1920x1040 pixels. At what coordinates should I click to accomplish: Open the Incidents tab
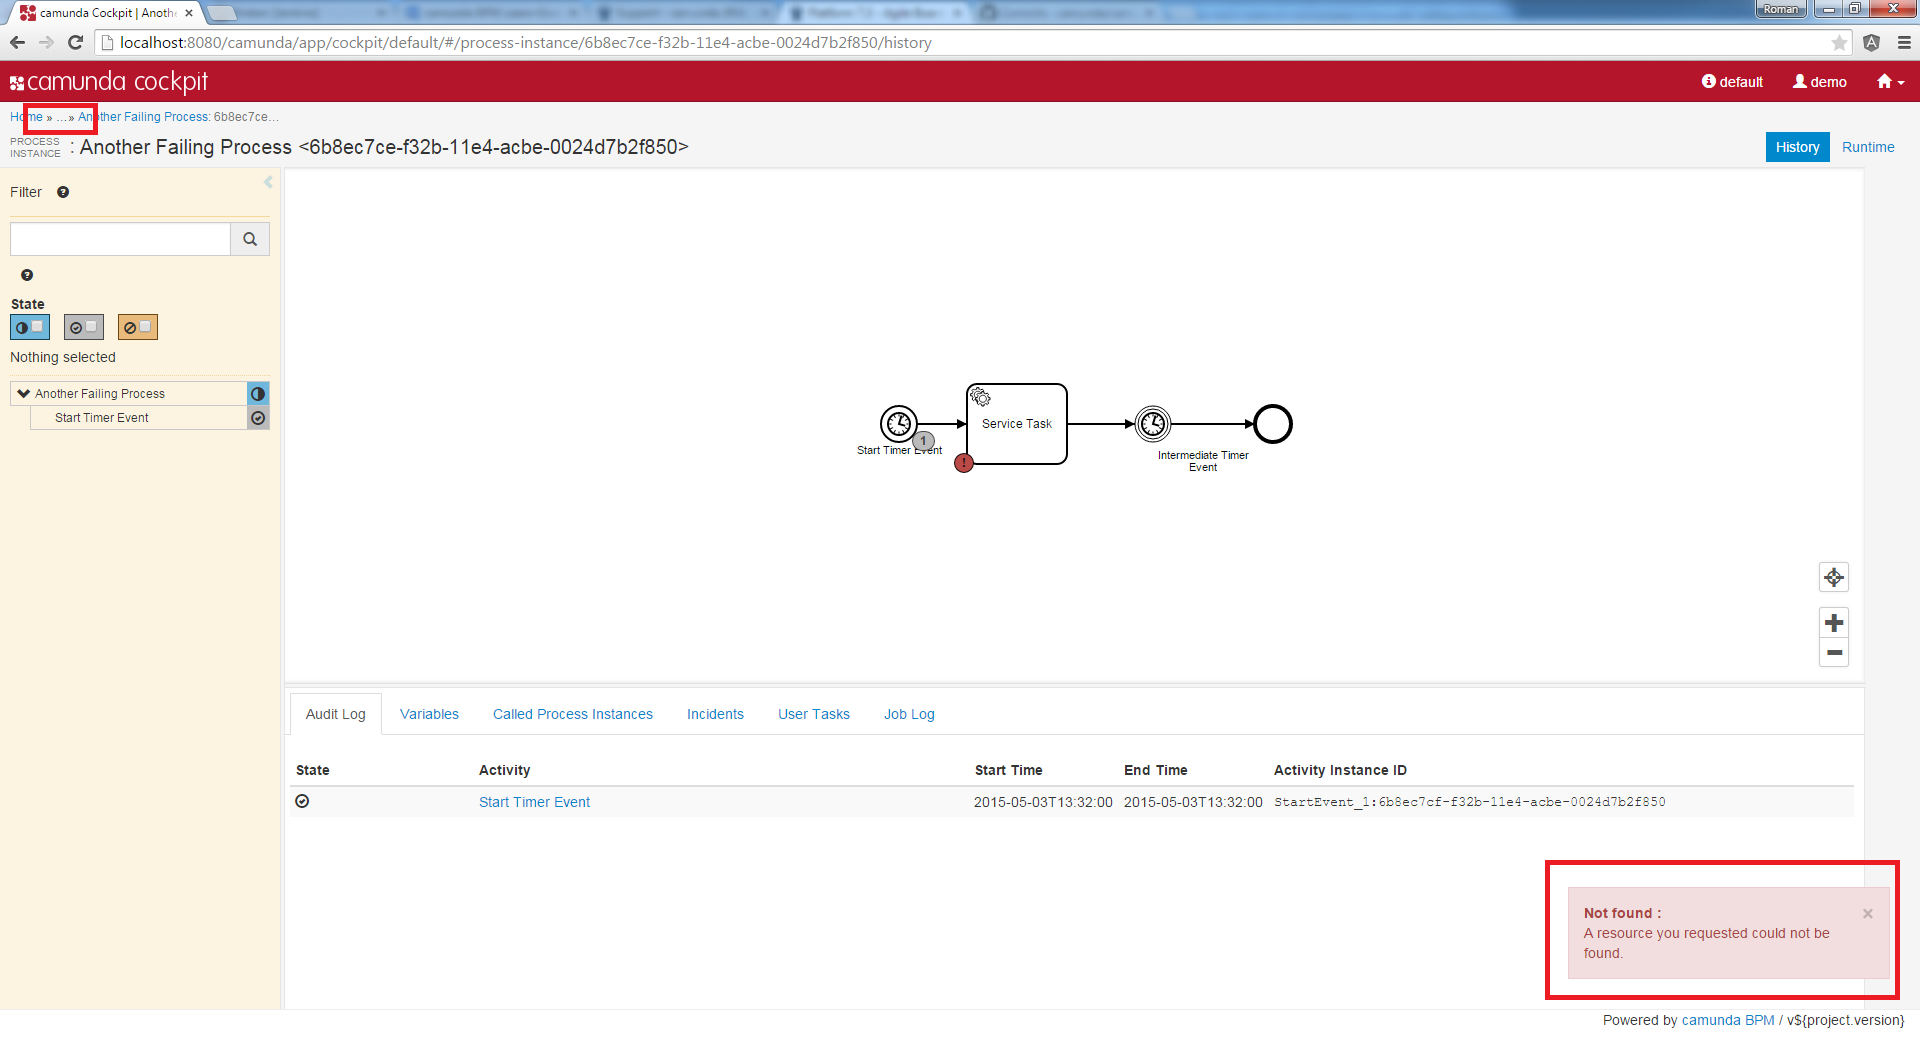click(x=715, y=714)
